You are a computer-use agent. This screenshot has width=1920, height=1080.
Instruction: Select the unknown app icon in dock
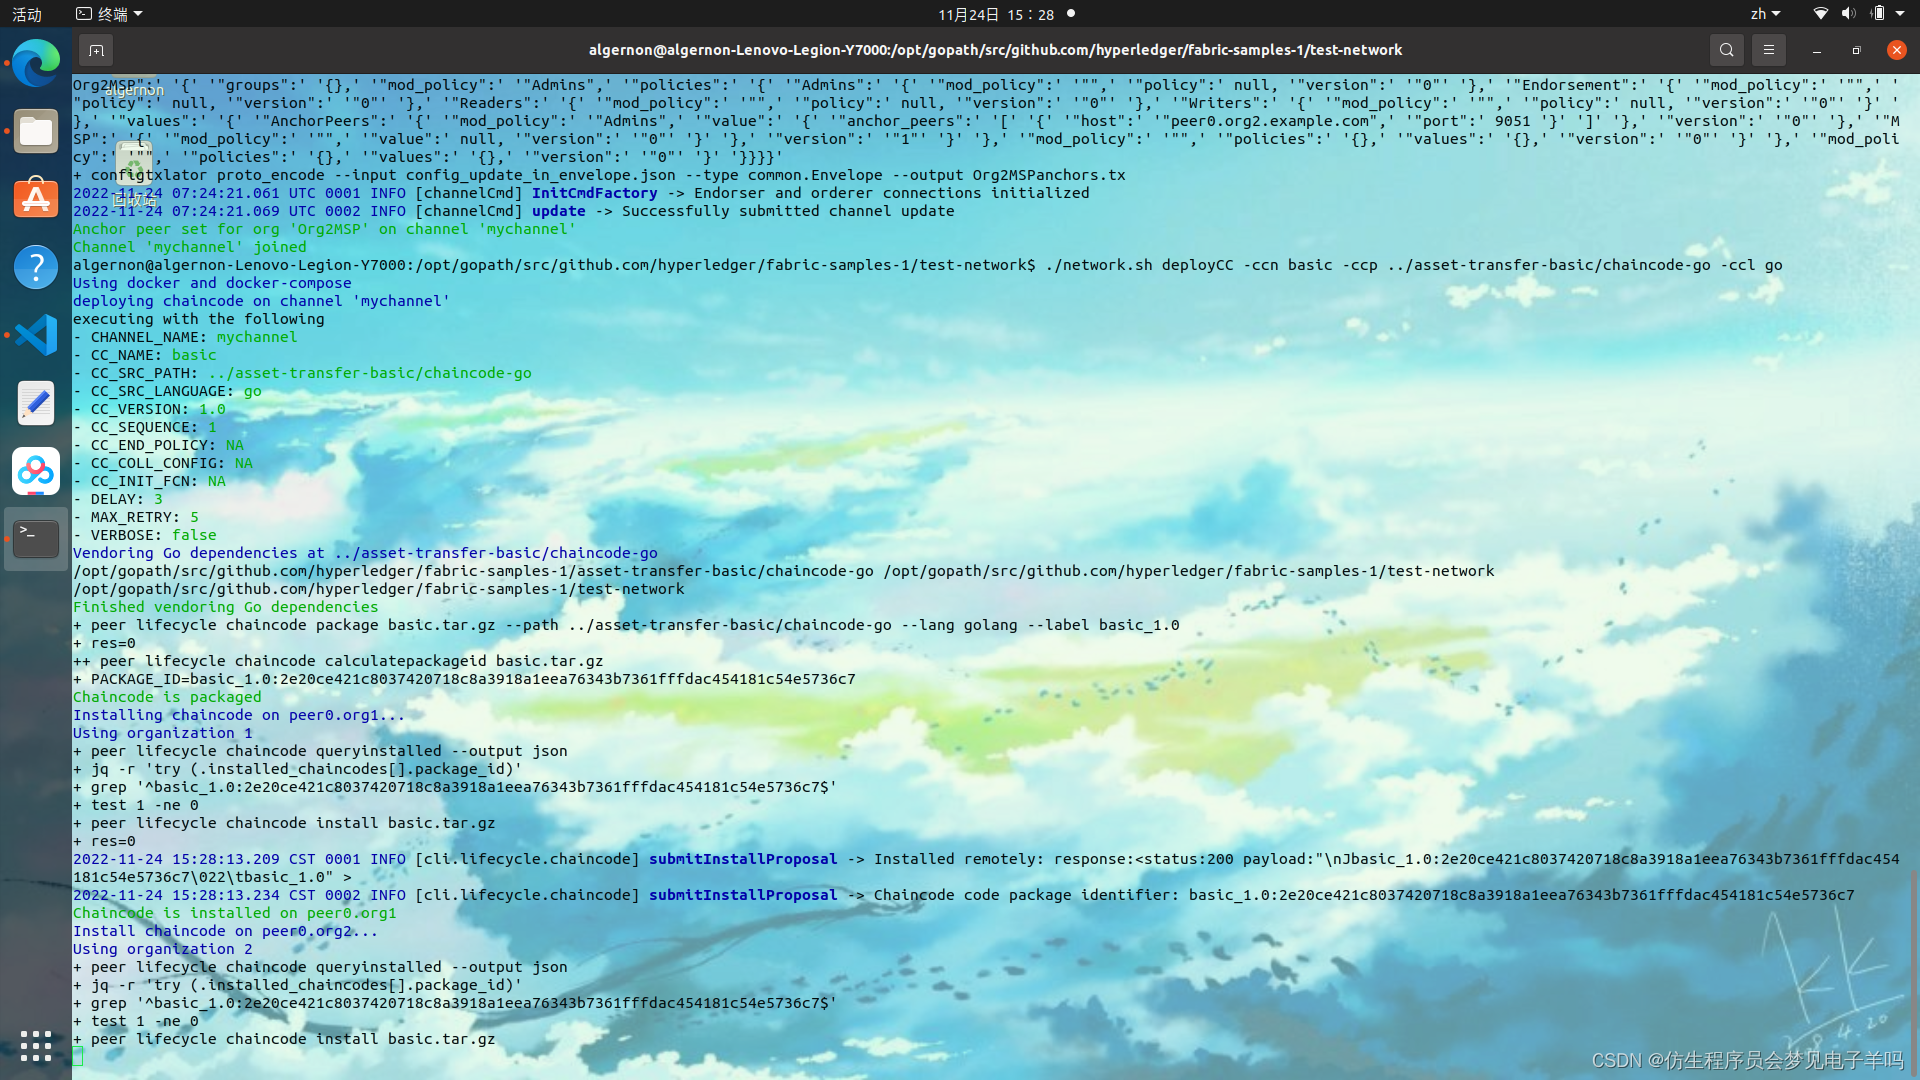point(36,471)
